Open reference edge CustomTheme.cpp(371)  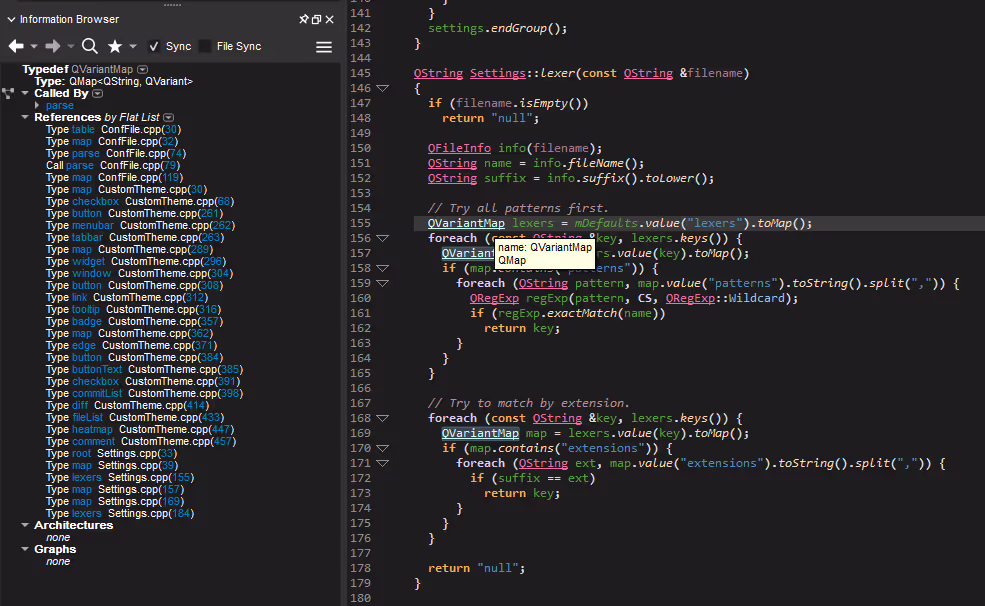tap(131, 345)
